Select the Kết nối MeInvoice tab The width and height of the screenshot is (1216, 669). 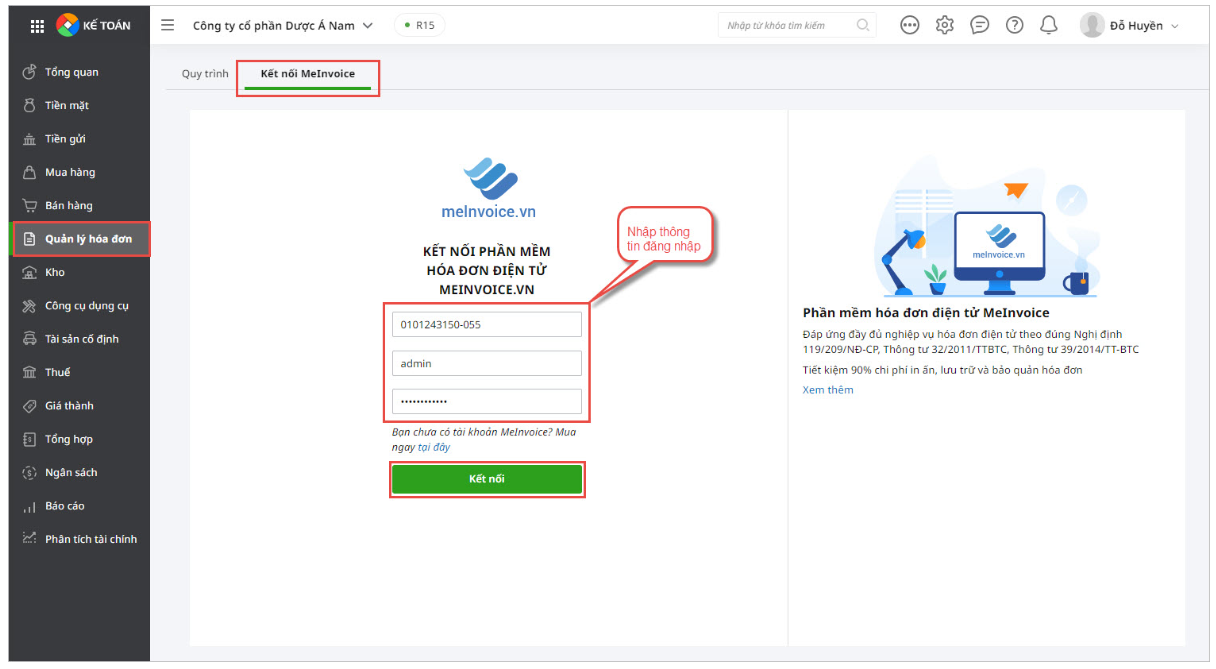point(308,74)
